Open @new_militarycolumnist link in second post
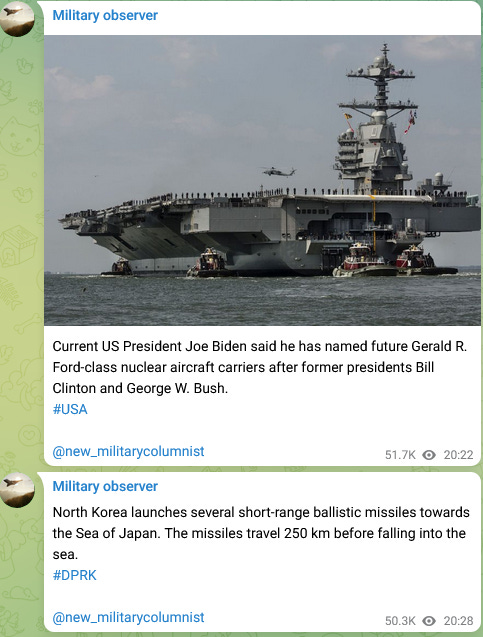The height and width of the screenshot is (637, 483). pyautogui.click(x=128, y=618)
